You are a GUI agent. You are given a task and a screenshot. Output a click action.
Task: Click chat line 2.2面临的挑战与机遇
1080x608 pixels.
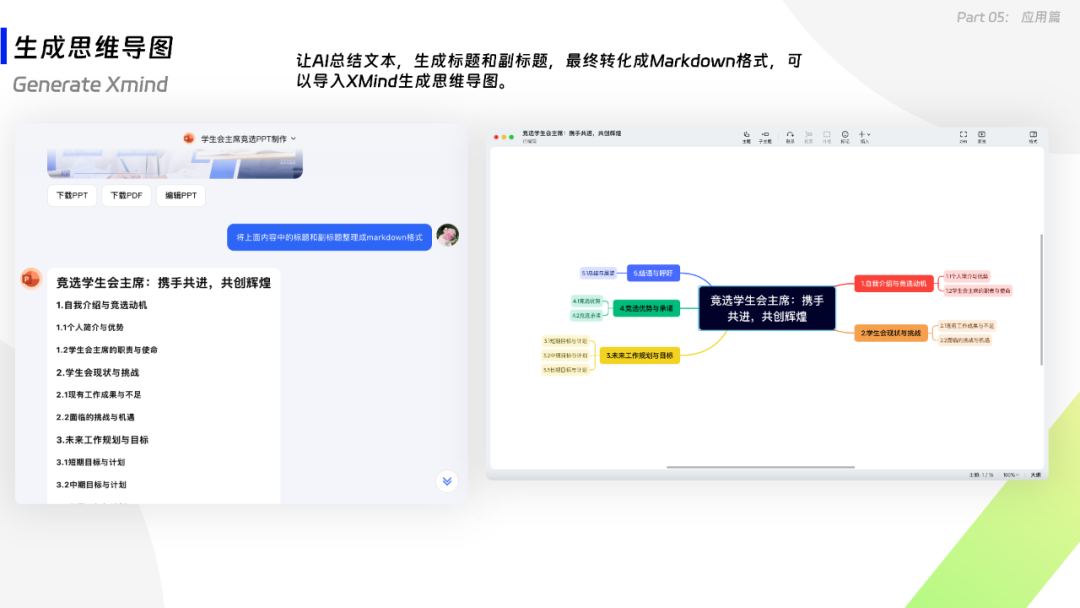pos(95,417)
